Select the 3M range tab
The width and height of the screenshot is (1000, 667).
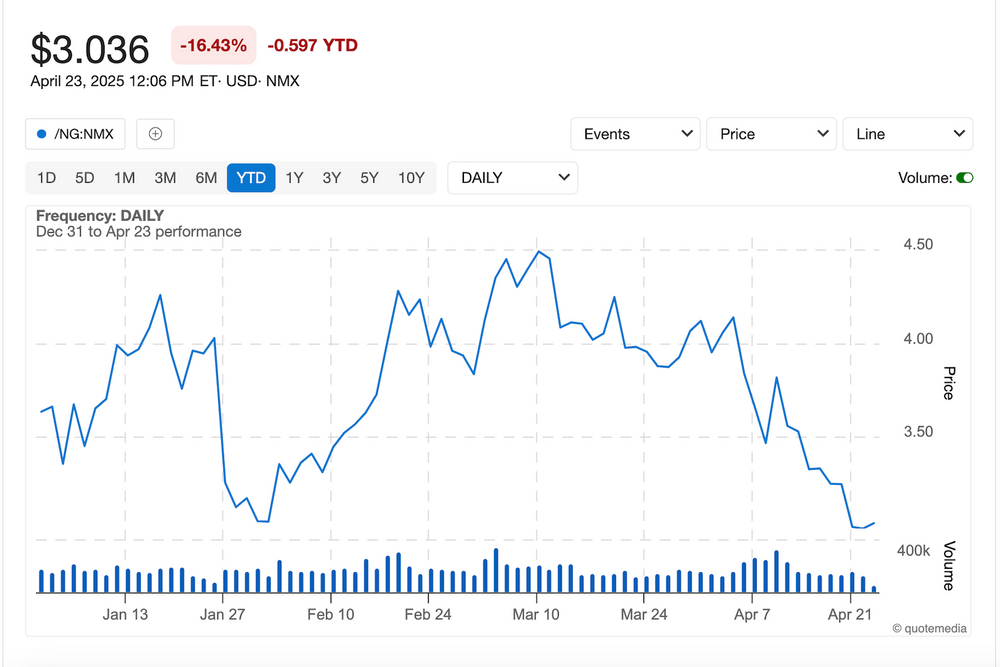coord(165,178)
